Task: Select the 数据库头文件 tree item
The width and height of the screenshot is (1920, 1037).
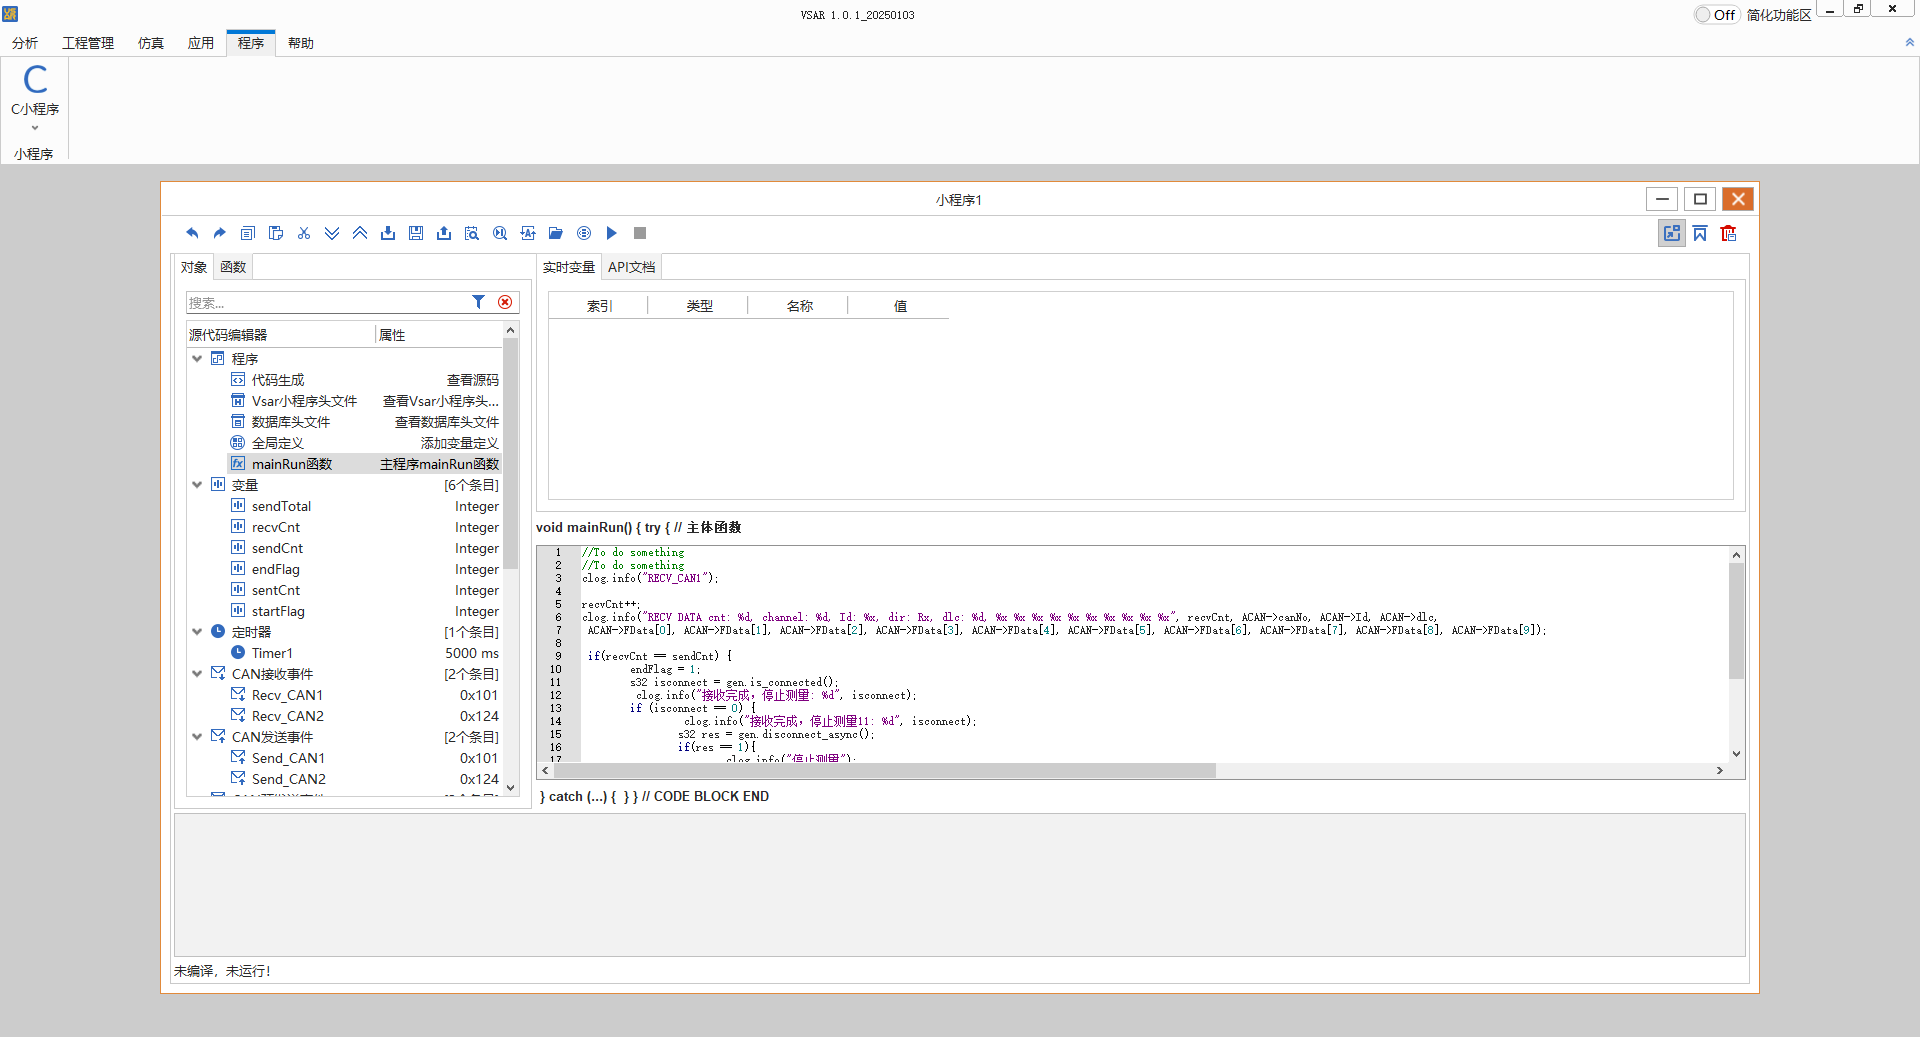Action: [x=291, y=422]
